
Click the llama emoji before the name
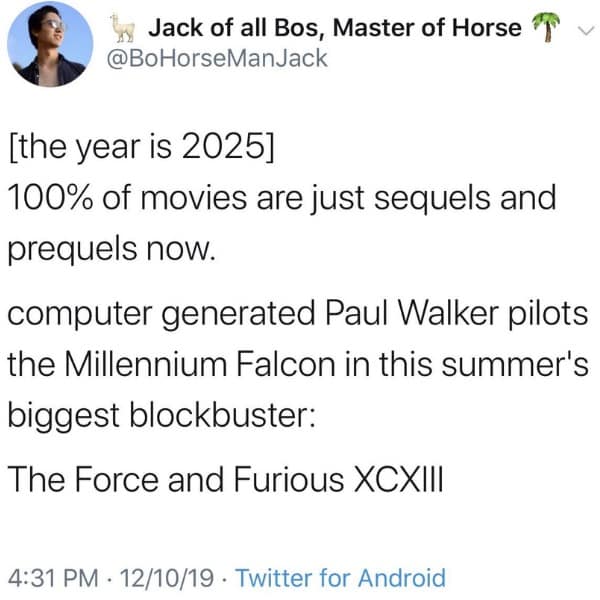(x=127, y=28)
